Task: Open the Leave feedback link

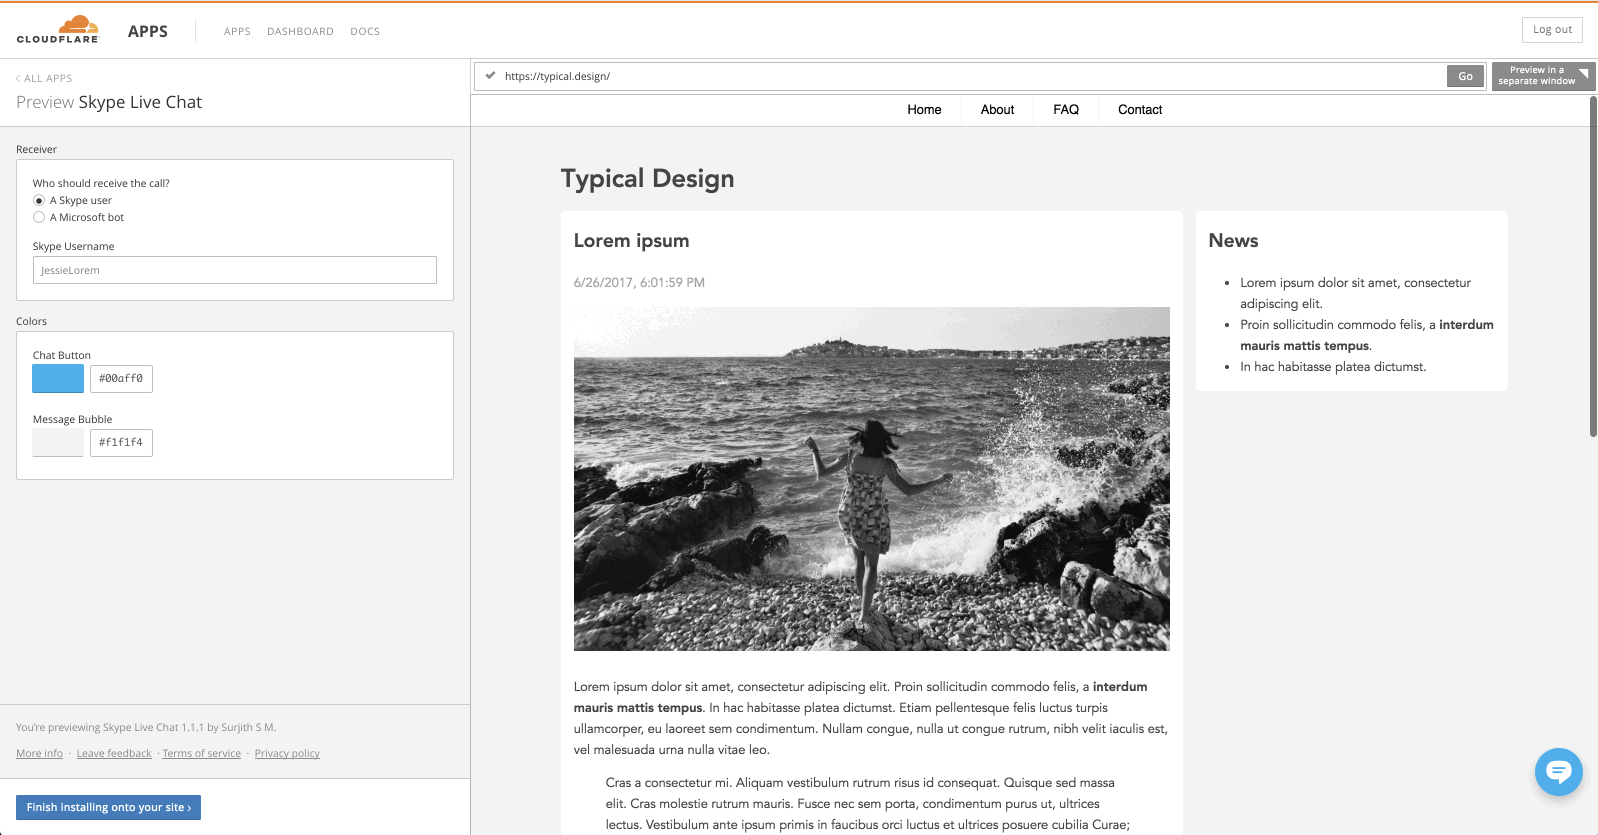Action: (x=114, y=753)
